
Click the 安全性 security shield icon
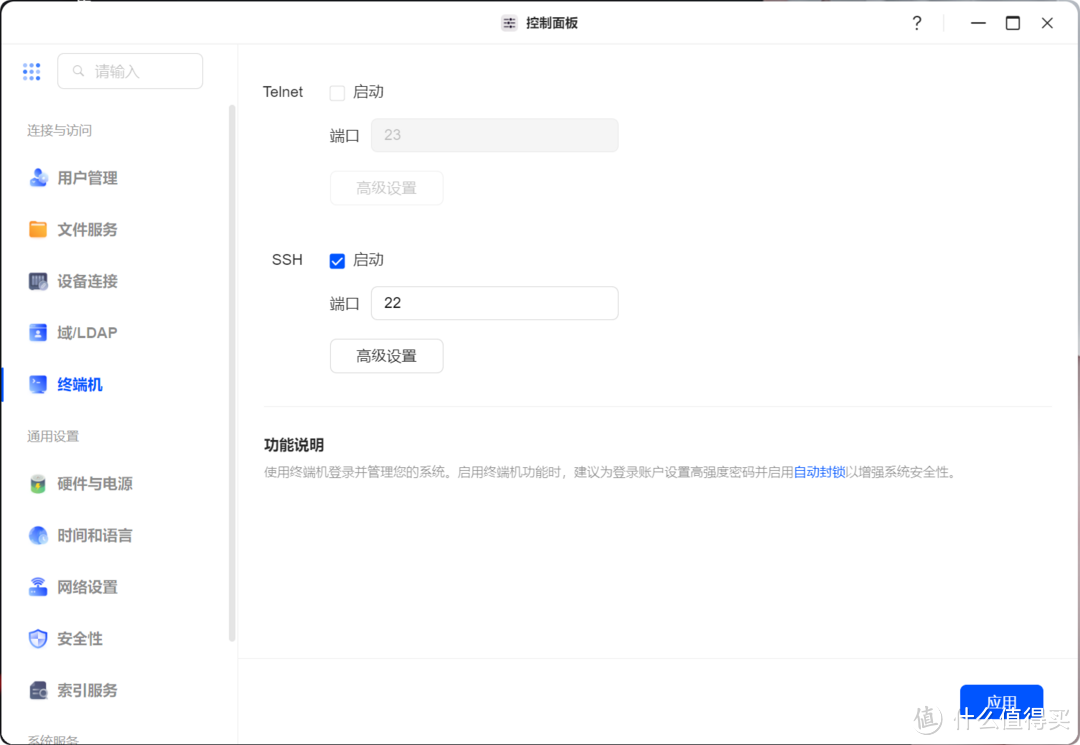click(38, 638)
